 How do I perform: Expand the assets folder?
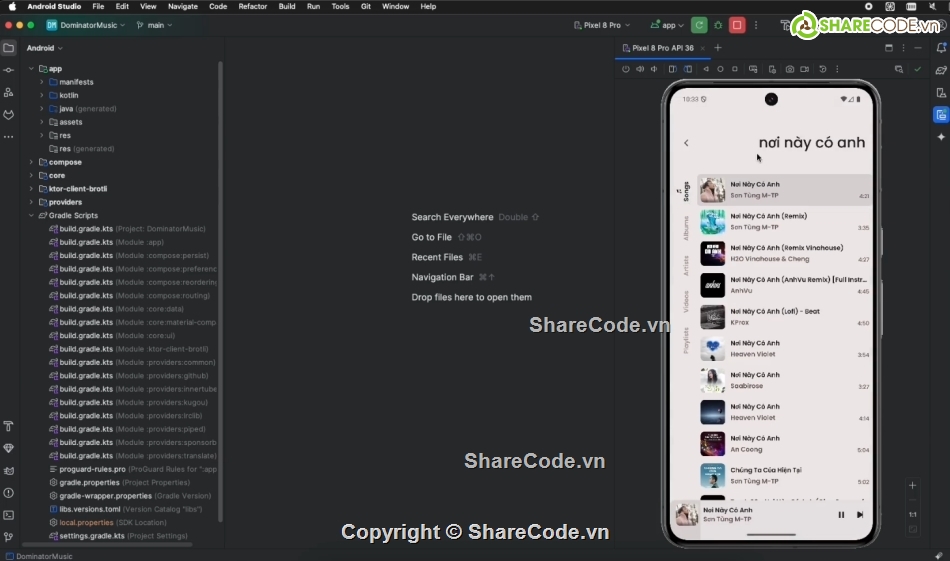(42, 122)
